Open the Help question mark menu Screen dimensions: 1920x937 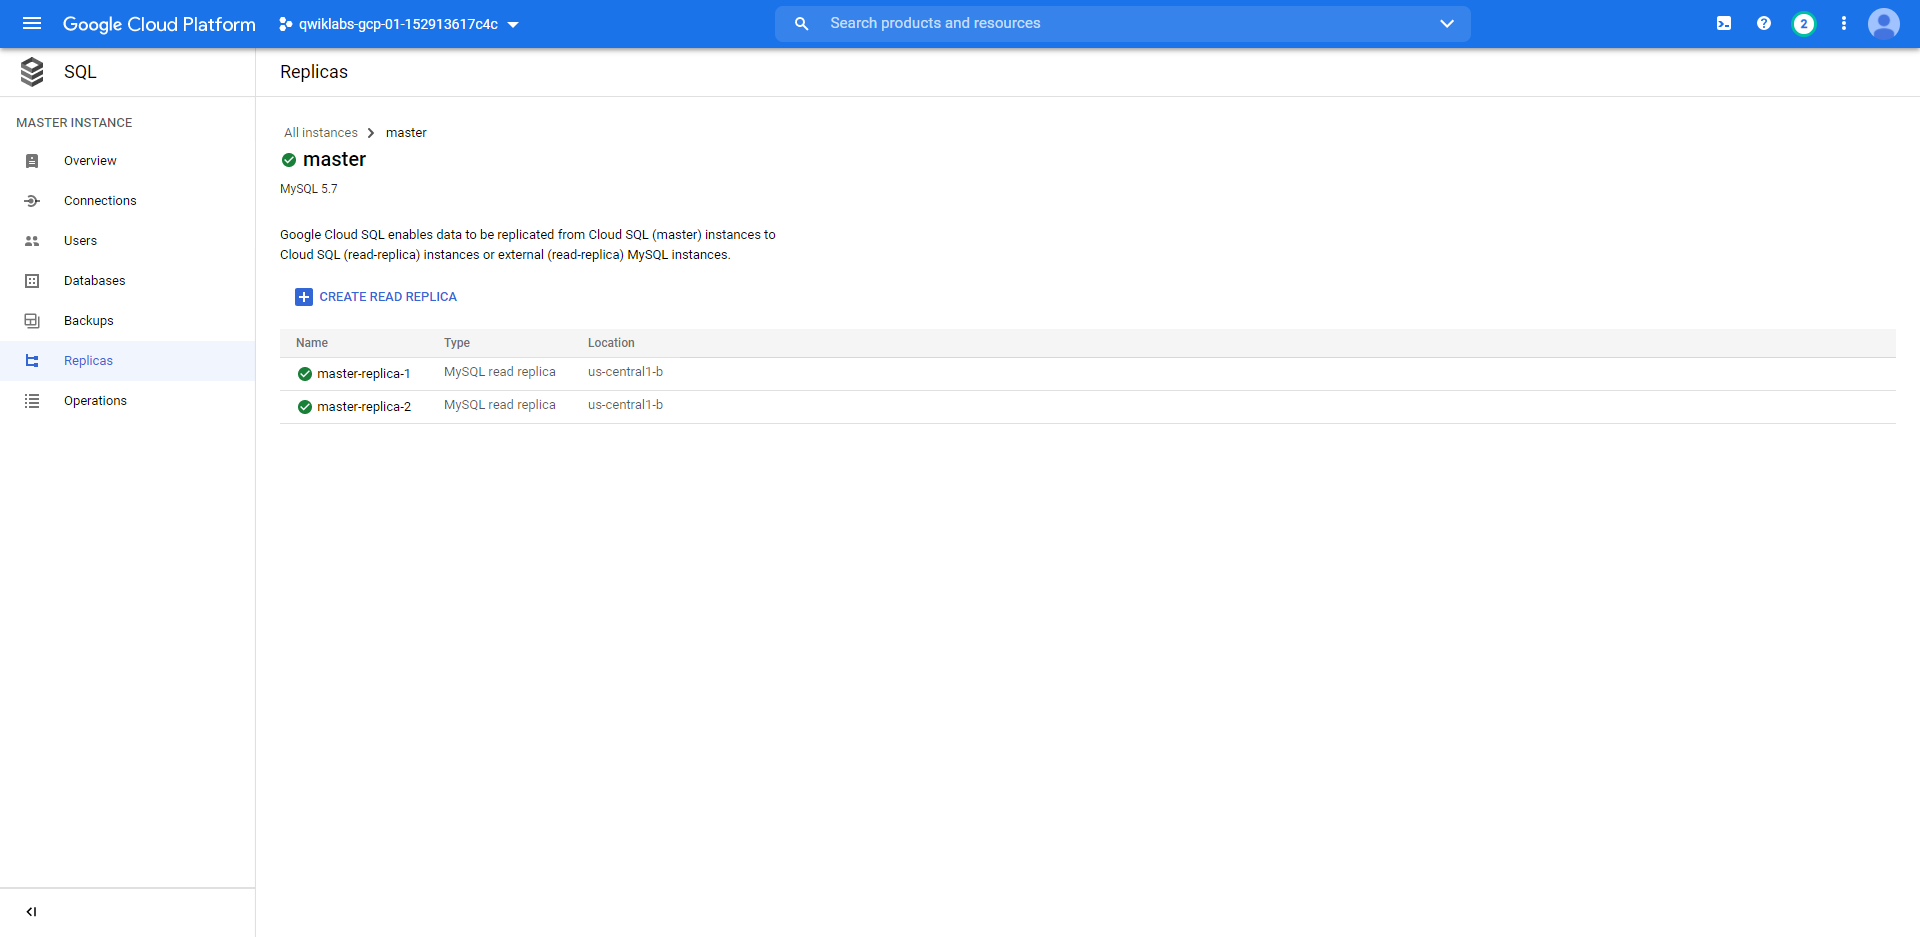[x=1764, y=23]
